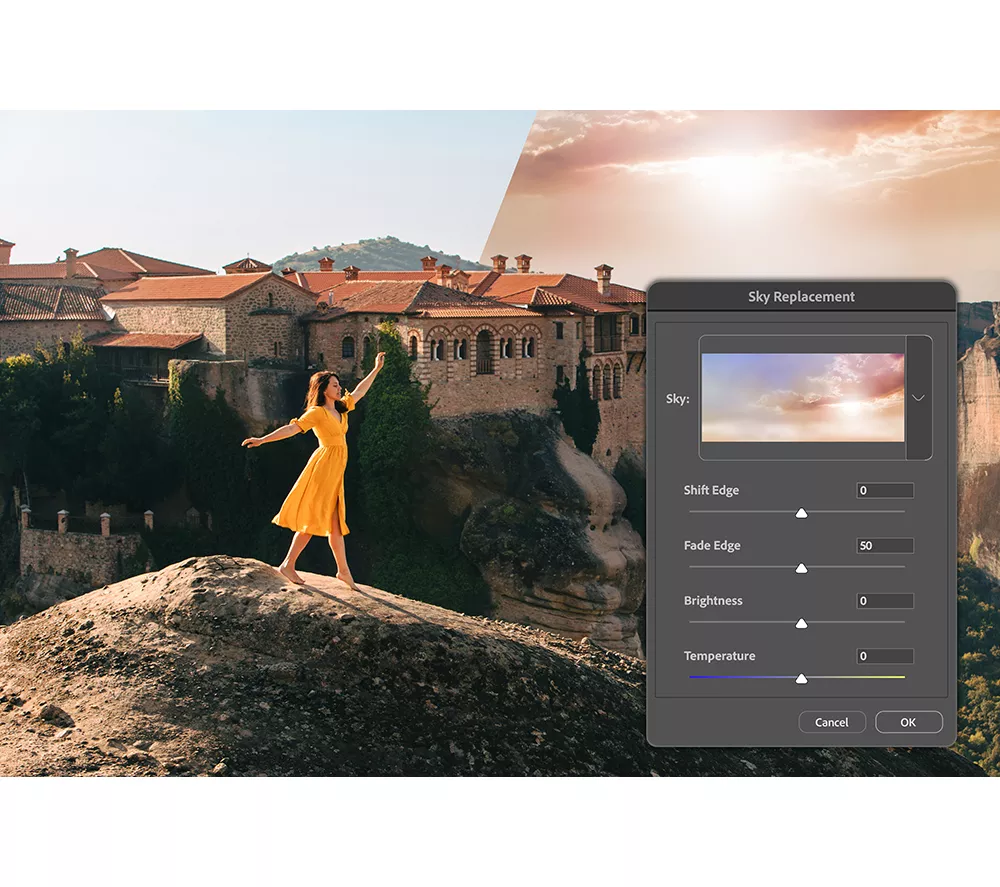Click the Fade Edge label text
1000x887 pixels.
[711, 545]
